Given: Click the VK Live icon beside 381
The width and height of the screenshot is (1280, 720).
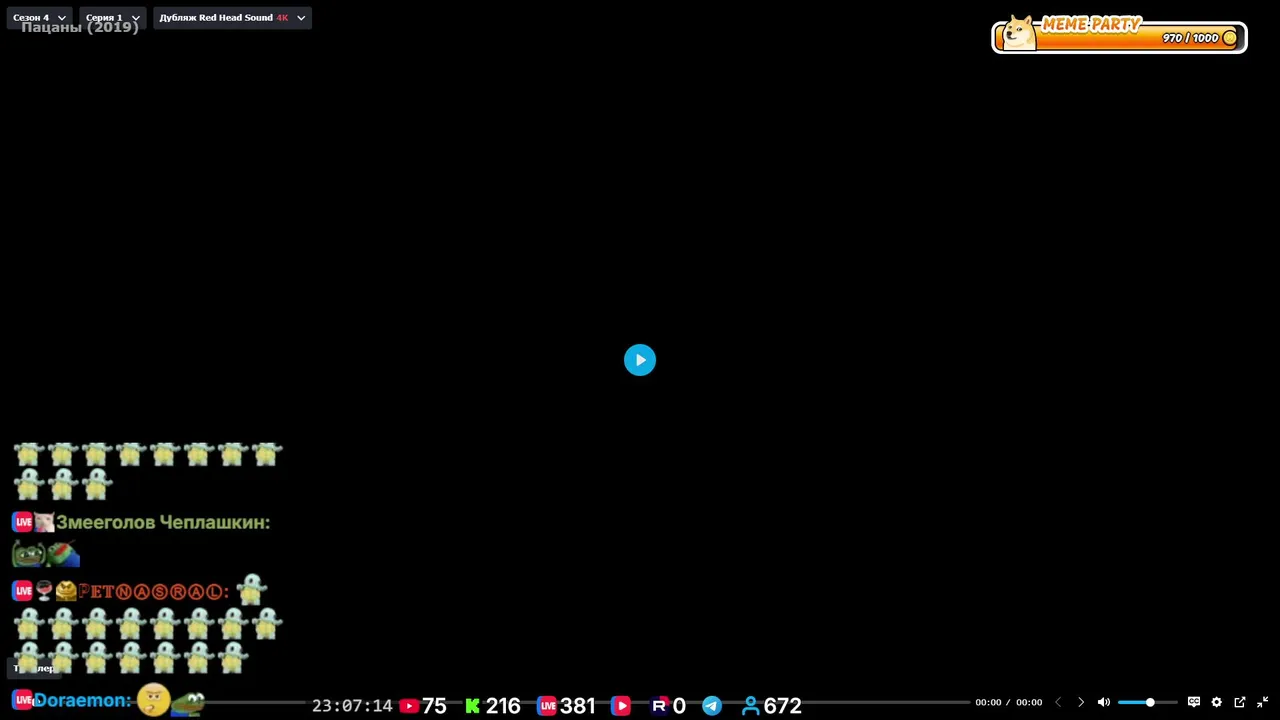Looking at the screenshot, I should point(547,706).
